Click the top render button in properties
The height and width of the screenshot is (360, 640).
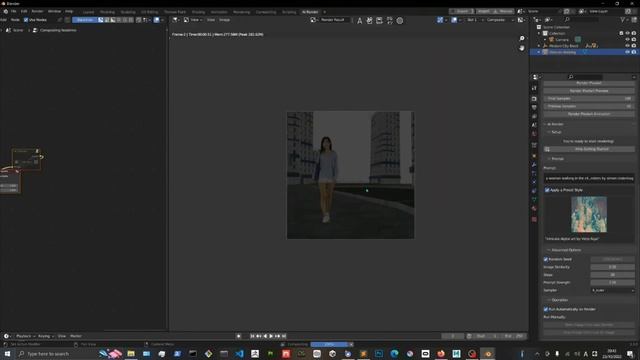pos(589,83)
